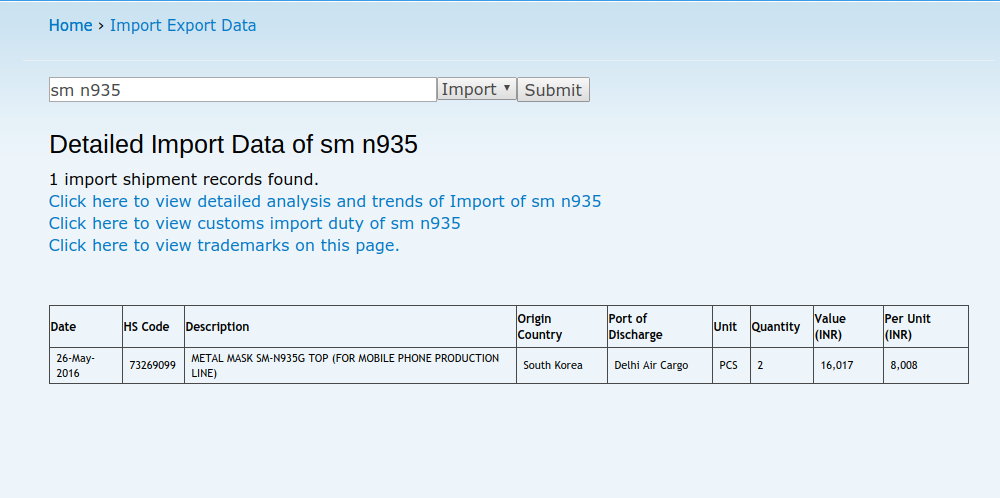Click the Home breadcrumb link

[70, 26]
